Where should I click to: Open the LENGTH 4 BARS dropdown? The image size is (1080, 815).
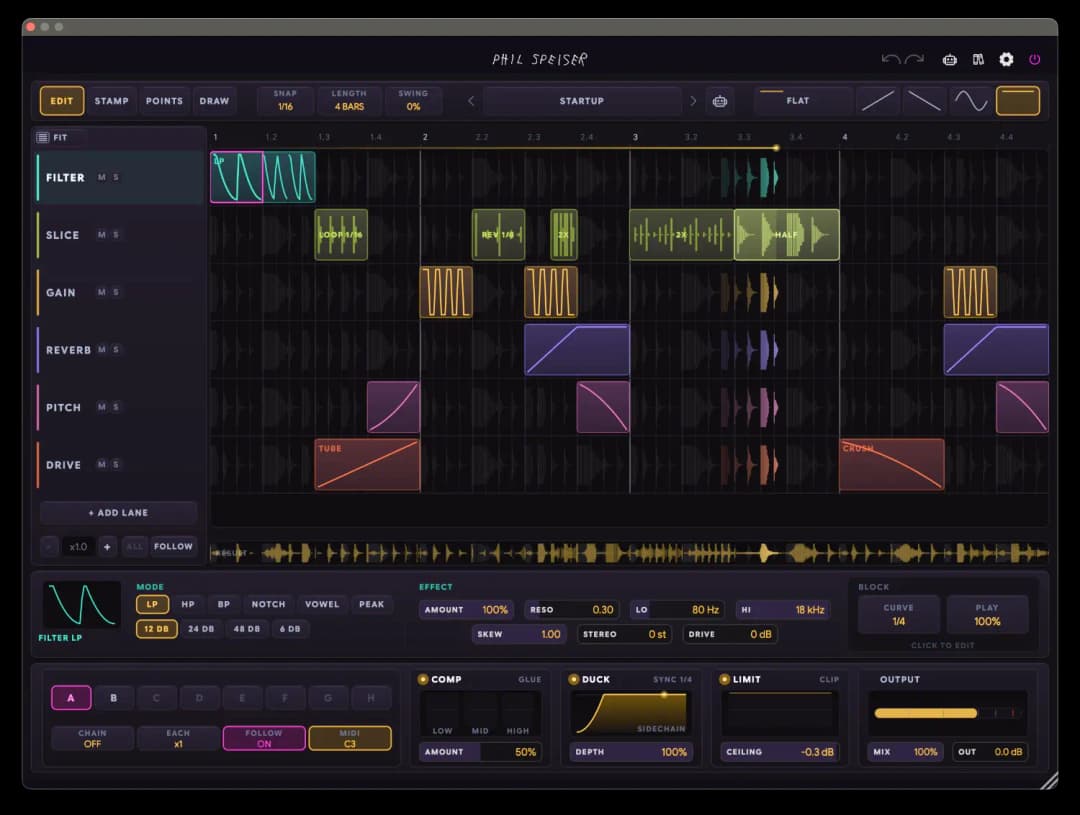(x=349, y=101)
